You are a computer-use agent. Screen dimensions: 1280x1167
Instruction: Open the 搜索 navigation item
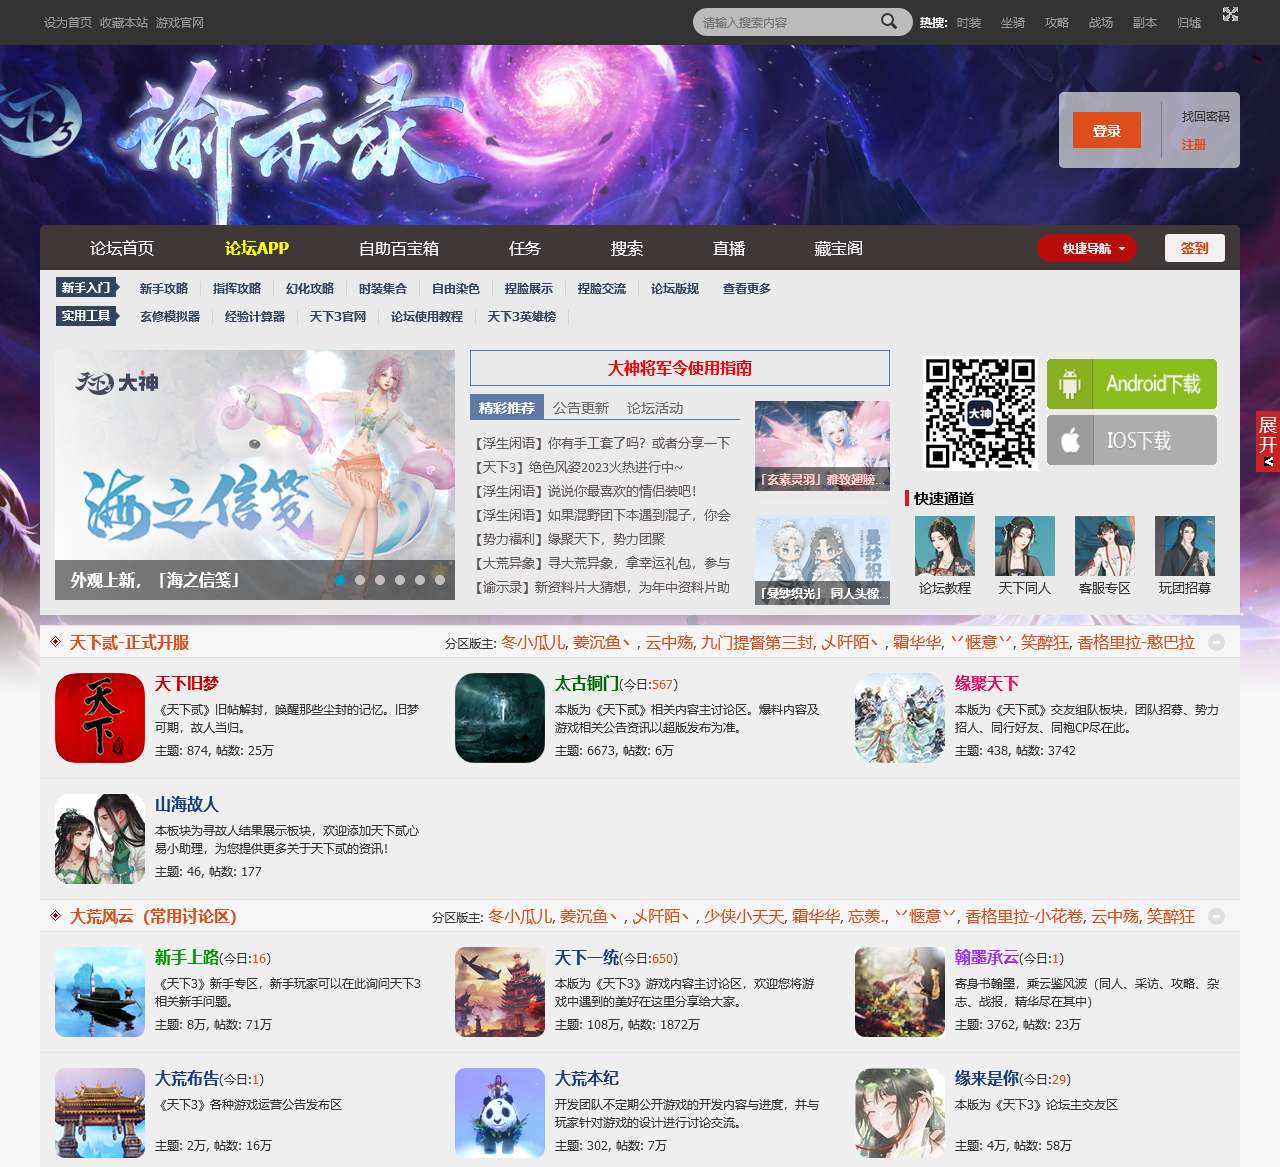point(627,248)
